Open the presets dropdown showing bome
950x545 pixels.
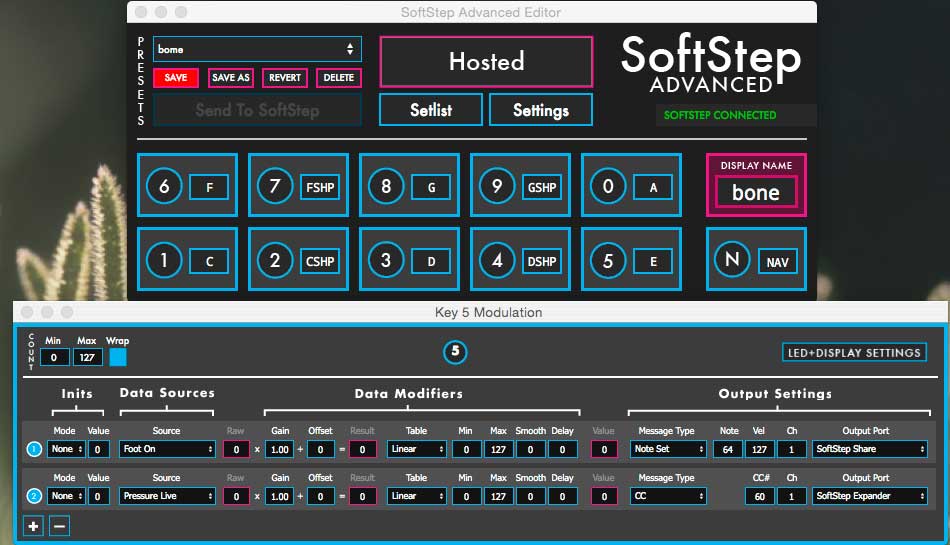click(257, 49)
